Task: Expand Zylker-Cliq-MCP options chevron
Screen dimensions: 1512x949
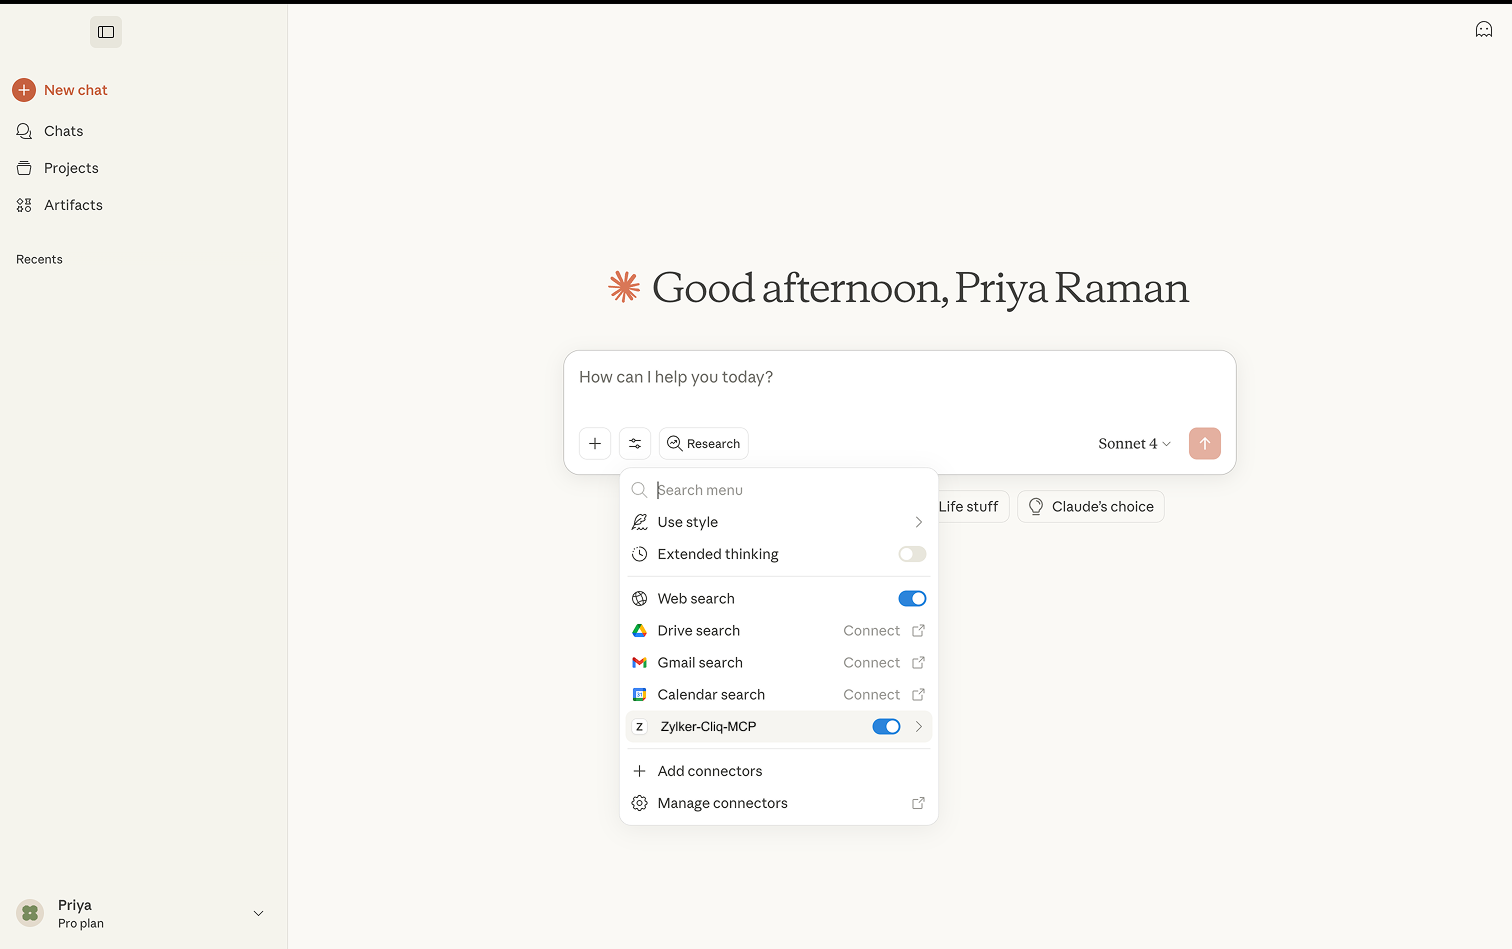Action: [x=919, y=727]
